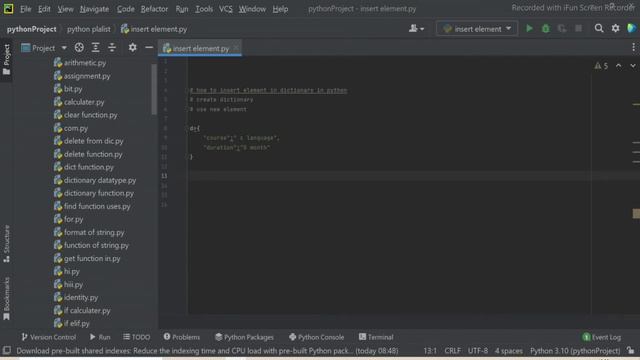Screen dimensions: 640x360
Task: Select if calculater.py file
Action: pos(82,311)
